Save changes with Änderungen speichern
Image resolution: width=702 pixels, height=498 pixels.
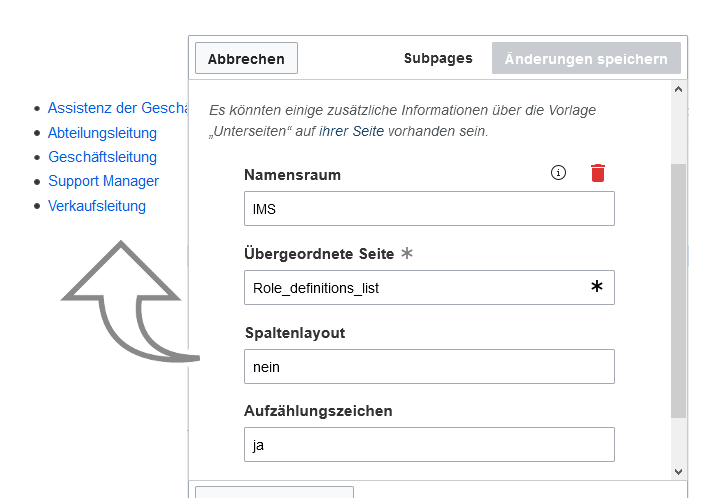(586, 58)
